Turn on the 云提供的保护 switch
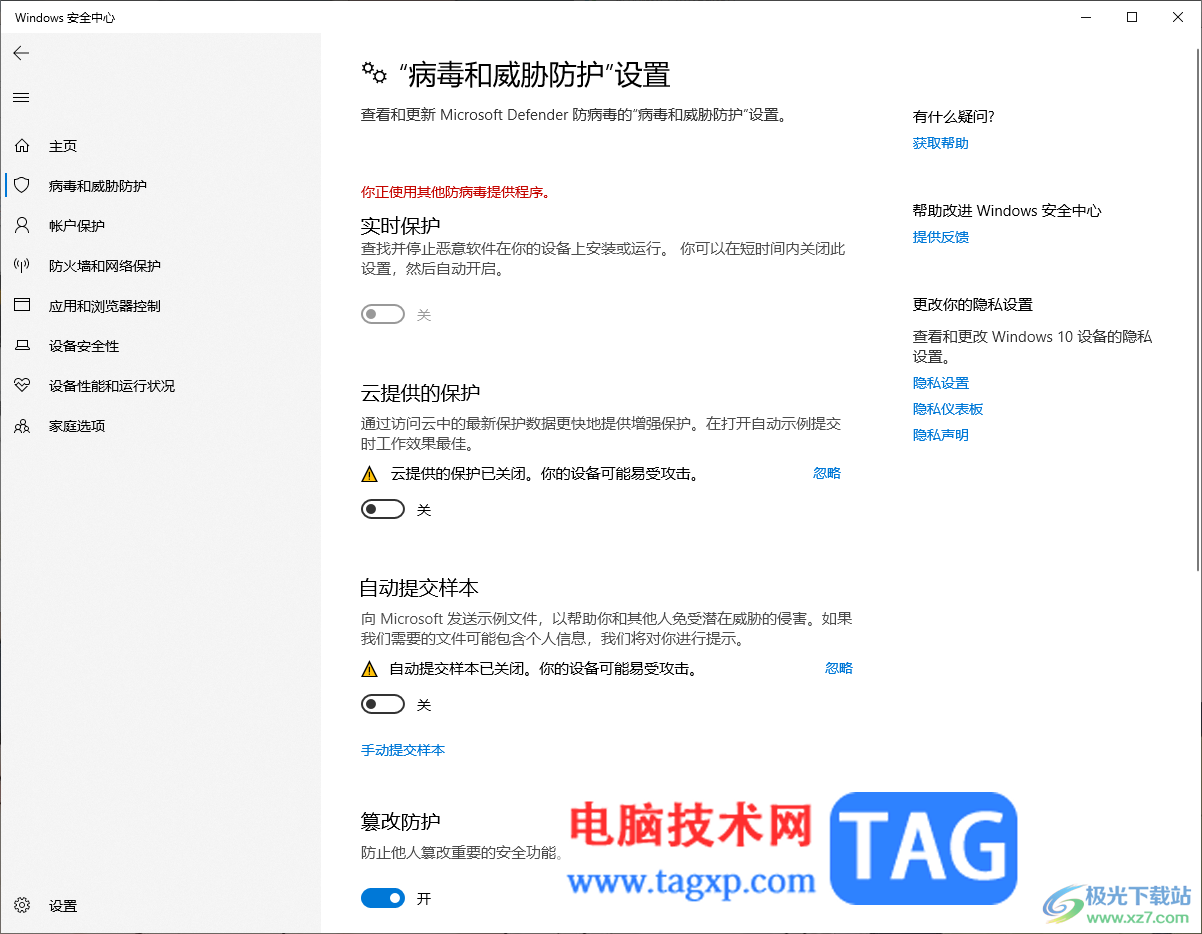Viewport: 1202px width, 934px height. click(383, 510)
